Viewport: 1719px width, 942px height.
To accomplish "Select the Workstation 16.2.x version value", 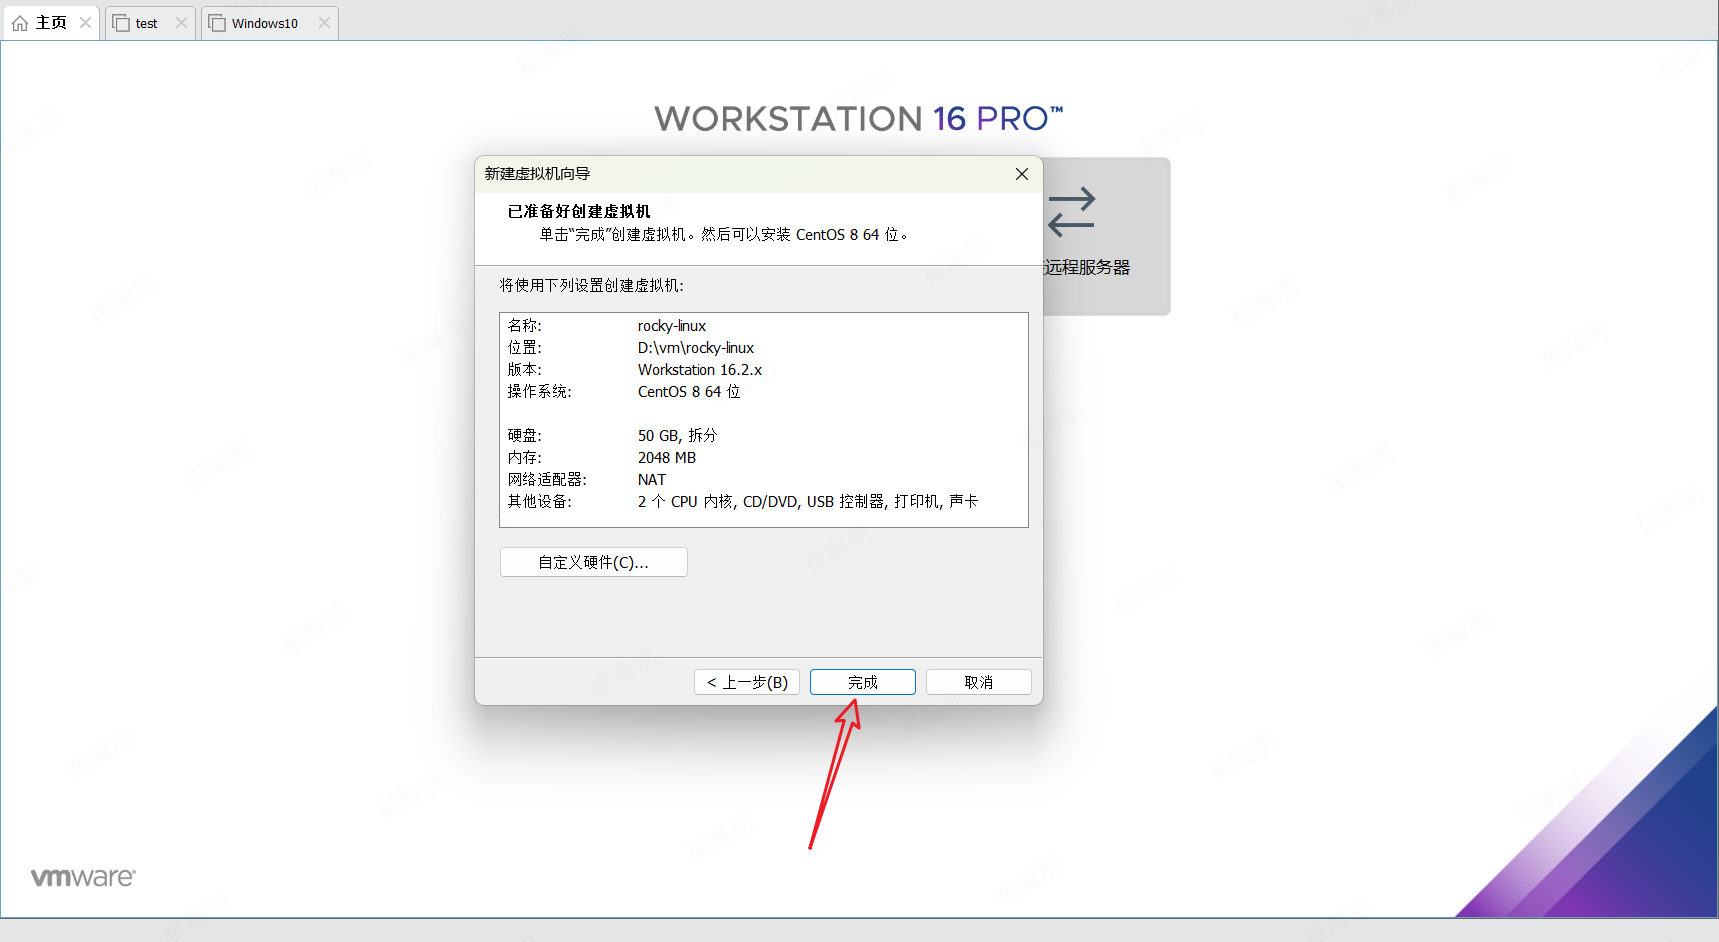I will pyautogui.click(x=700, y=370).
